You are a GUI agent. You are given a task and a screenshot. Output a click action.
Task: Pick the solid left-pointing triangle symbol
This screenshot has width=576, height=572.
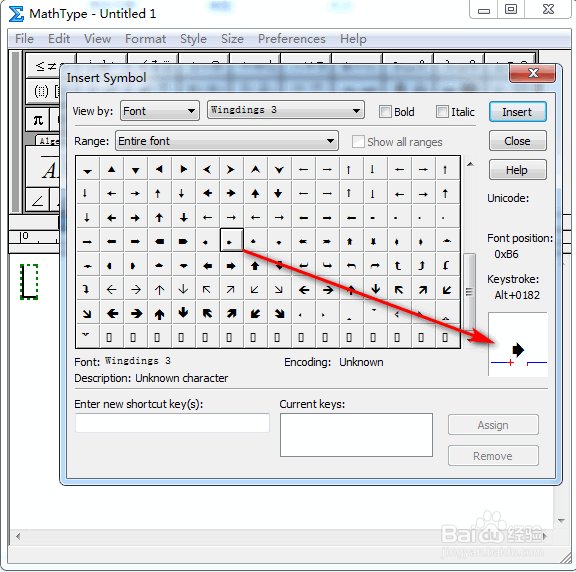(x=159, y=169)
